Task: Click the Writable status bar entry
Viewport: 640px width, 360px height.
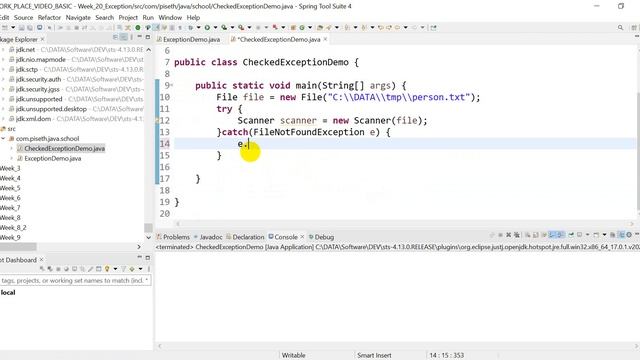Action: (x=293, y=355)
